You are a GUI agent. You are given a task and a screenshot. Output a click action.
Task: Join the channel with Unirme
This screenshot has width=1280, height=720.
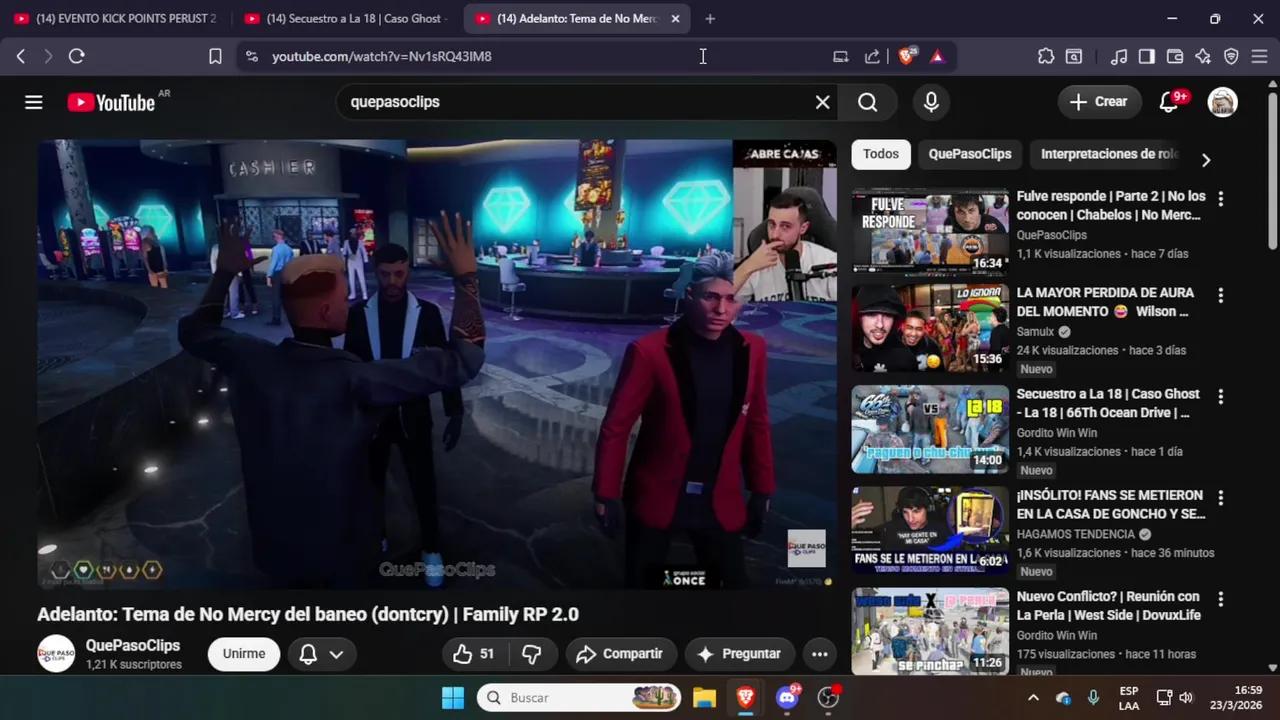click(244, 654)
